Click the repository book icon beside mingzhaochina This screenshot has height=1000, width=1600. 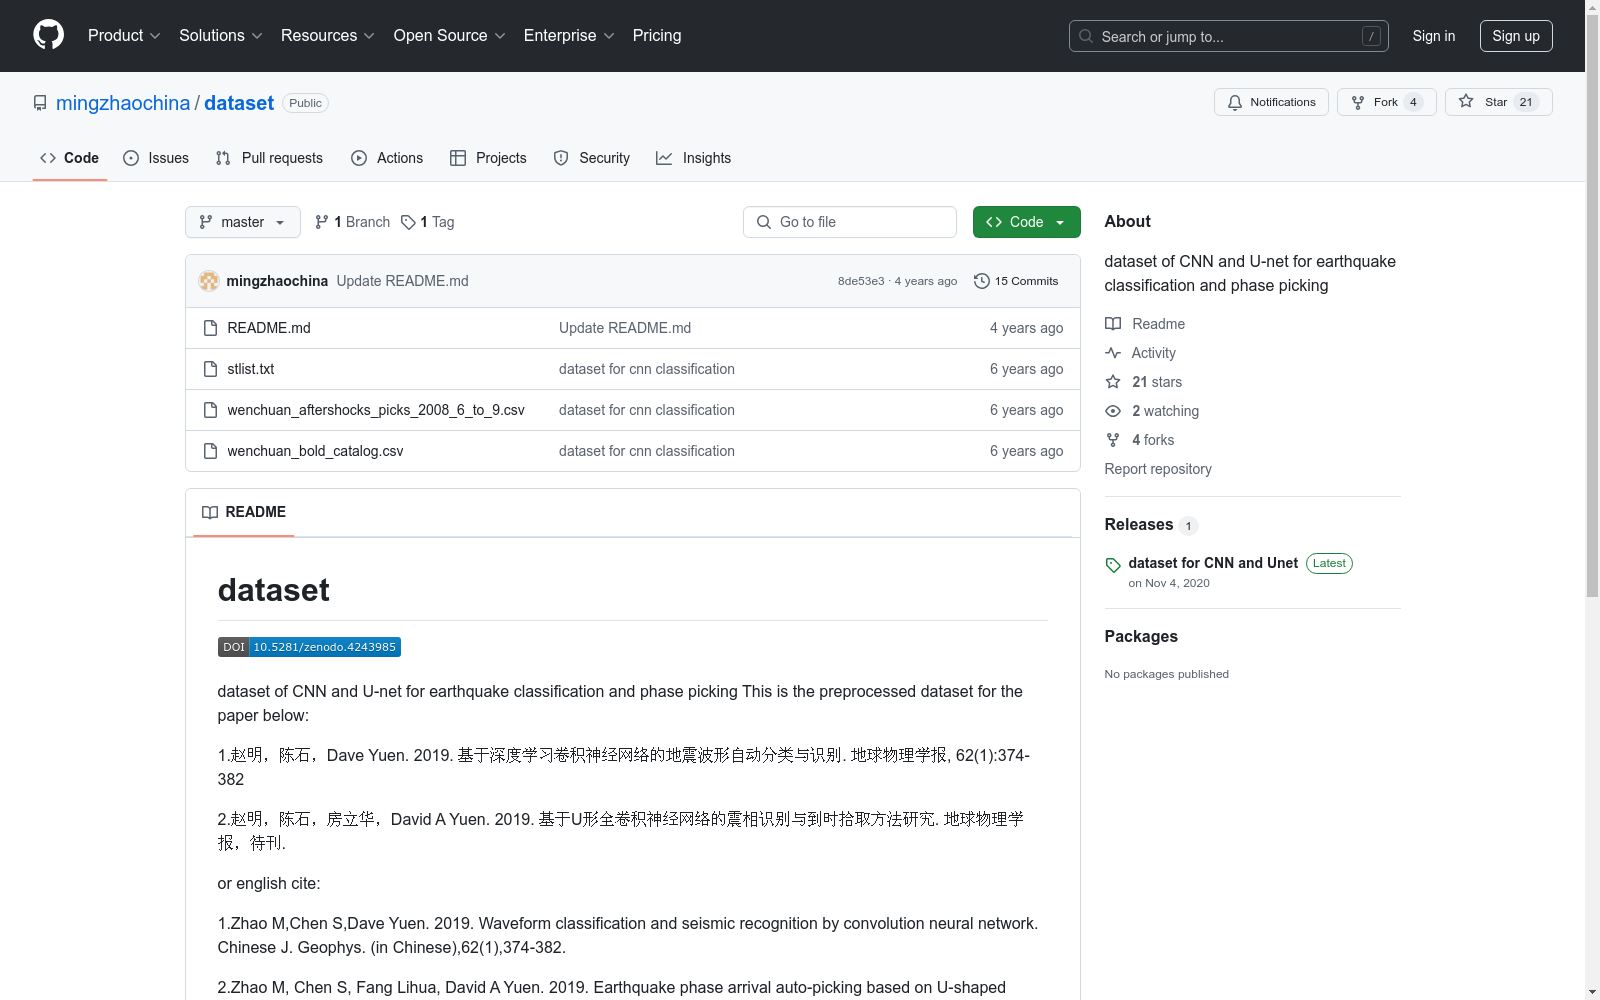(x=40, y=103)
